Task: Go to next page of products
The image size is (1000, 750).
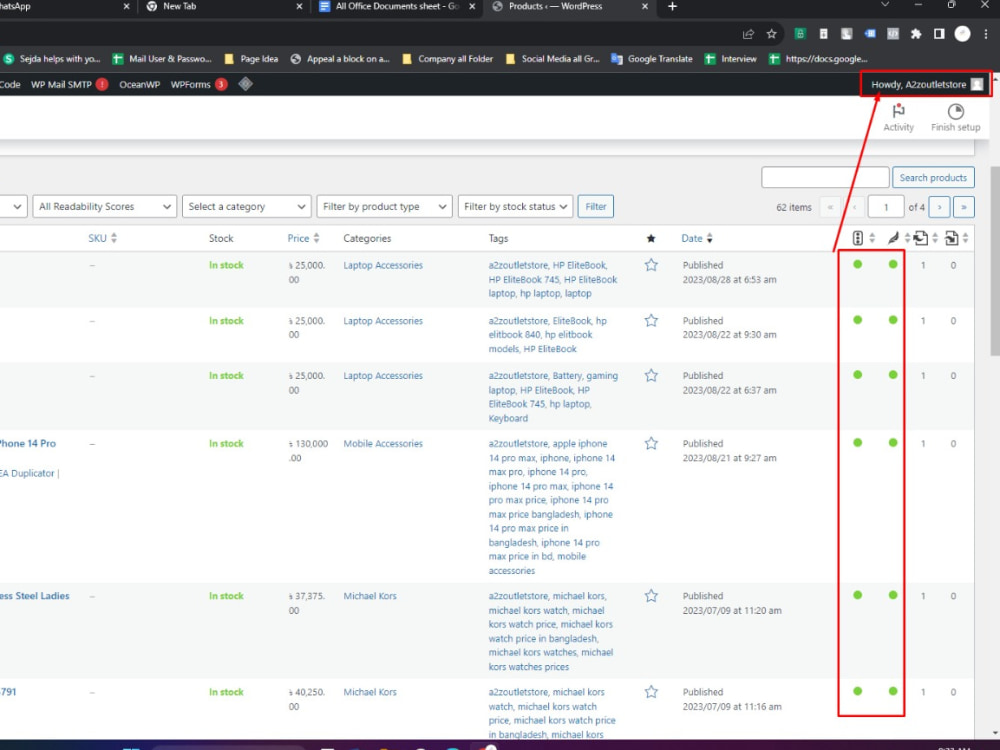Action: pyautogui.click(x=939, y=207)
